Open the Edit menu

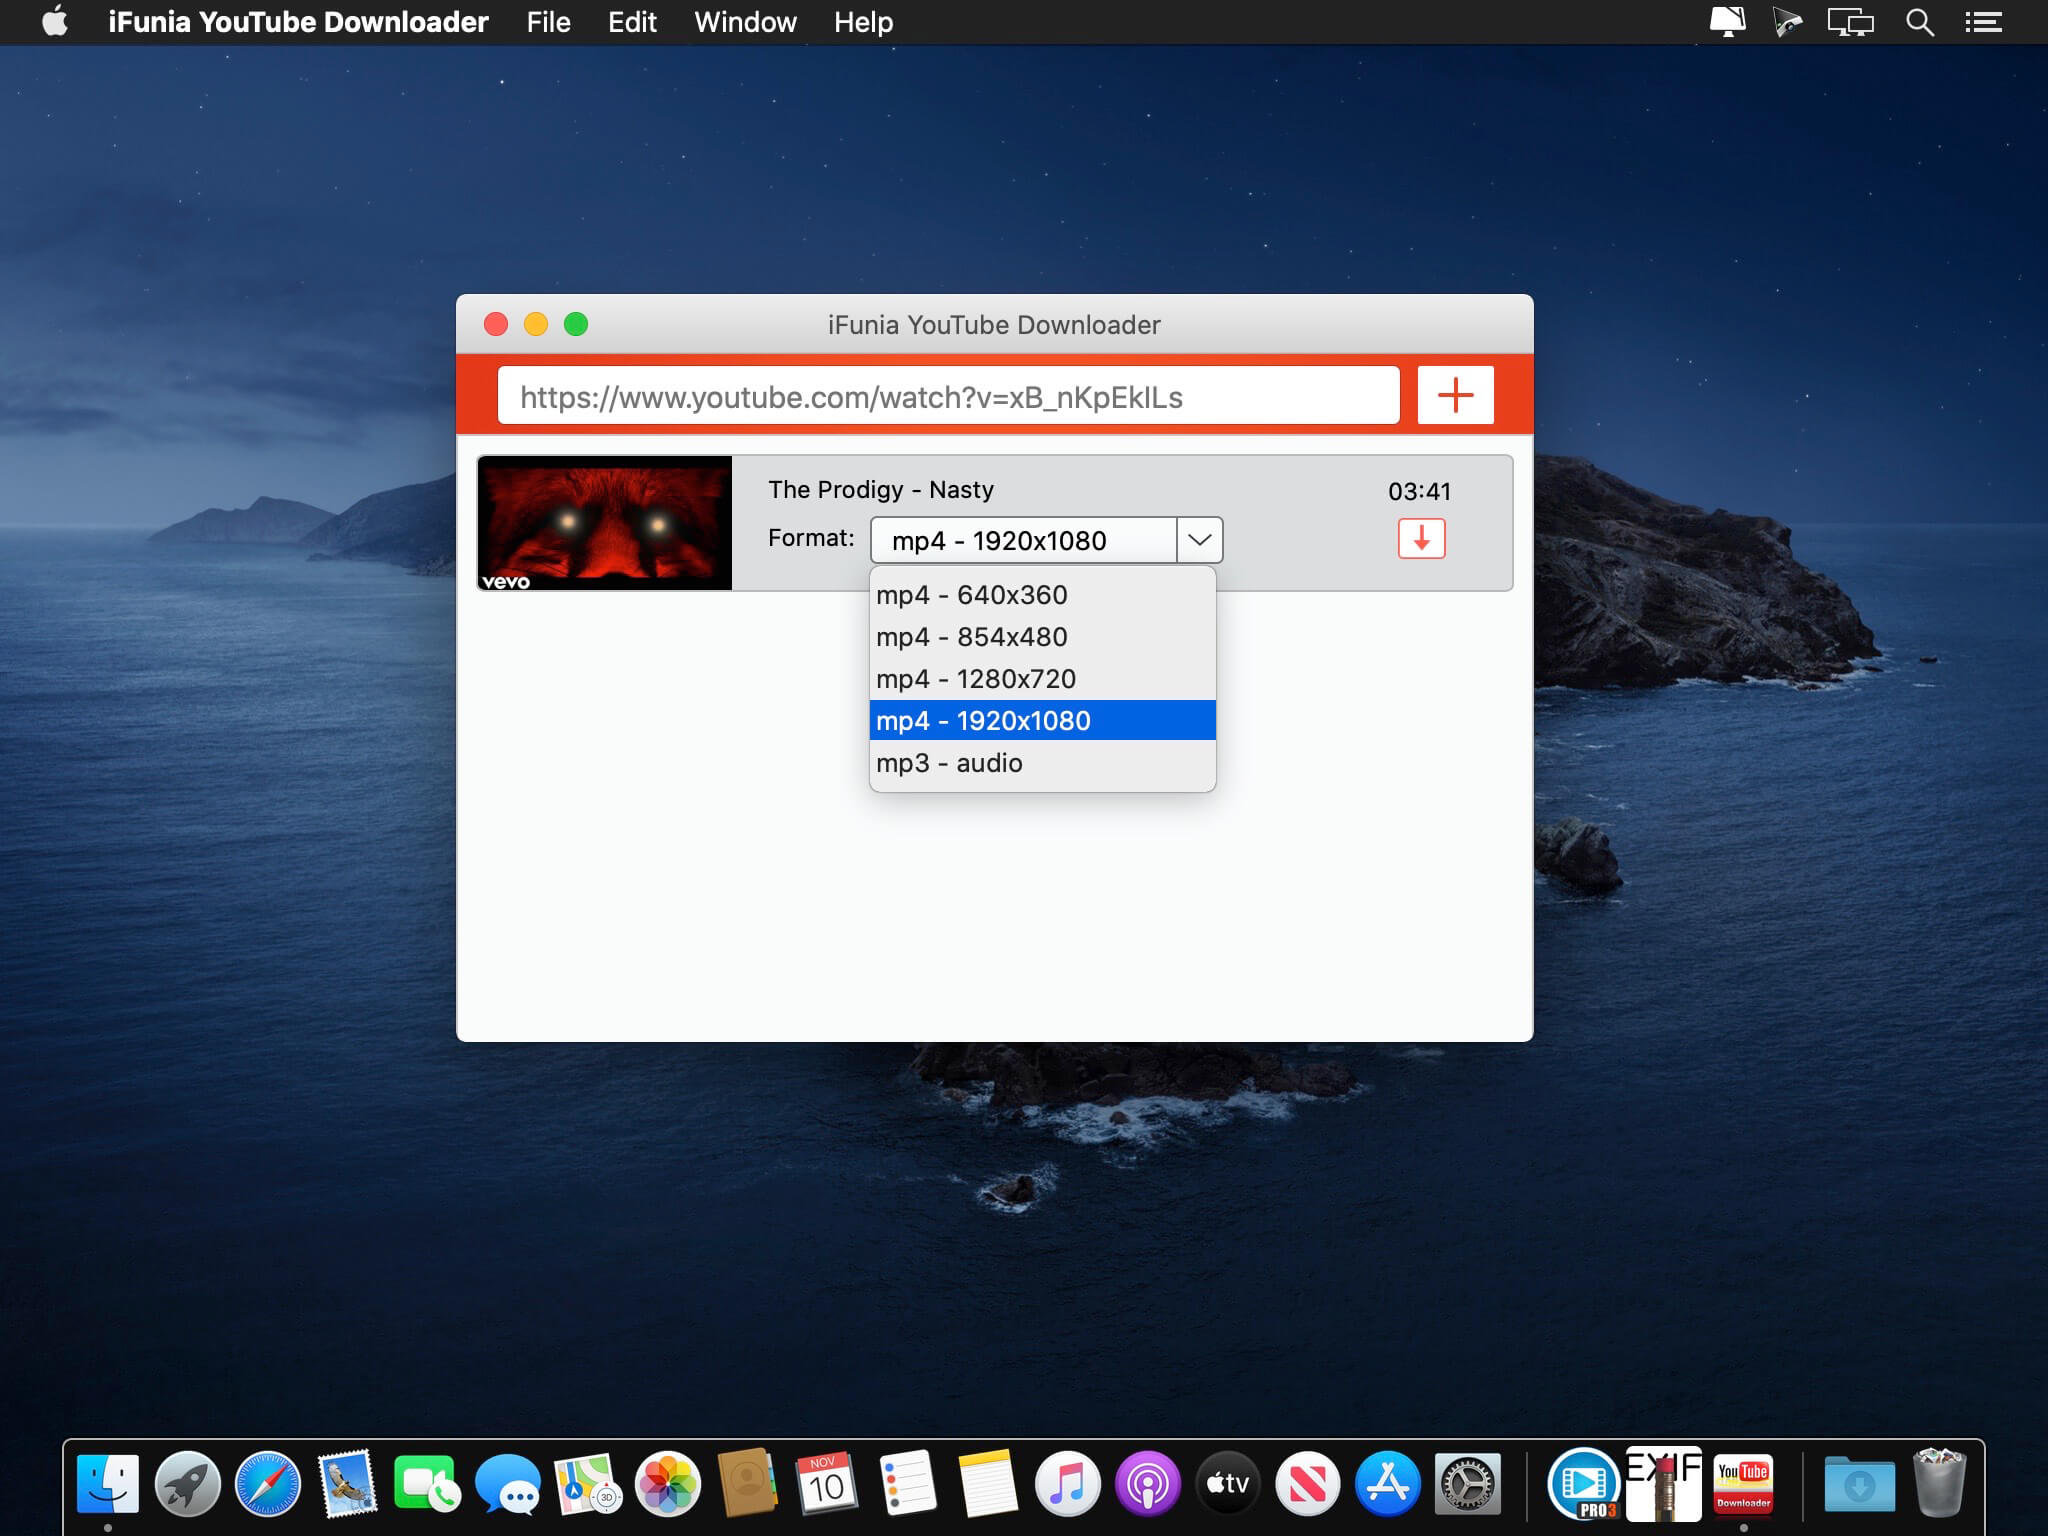click(632, 22)
